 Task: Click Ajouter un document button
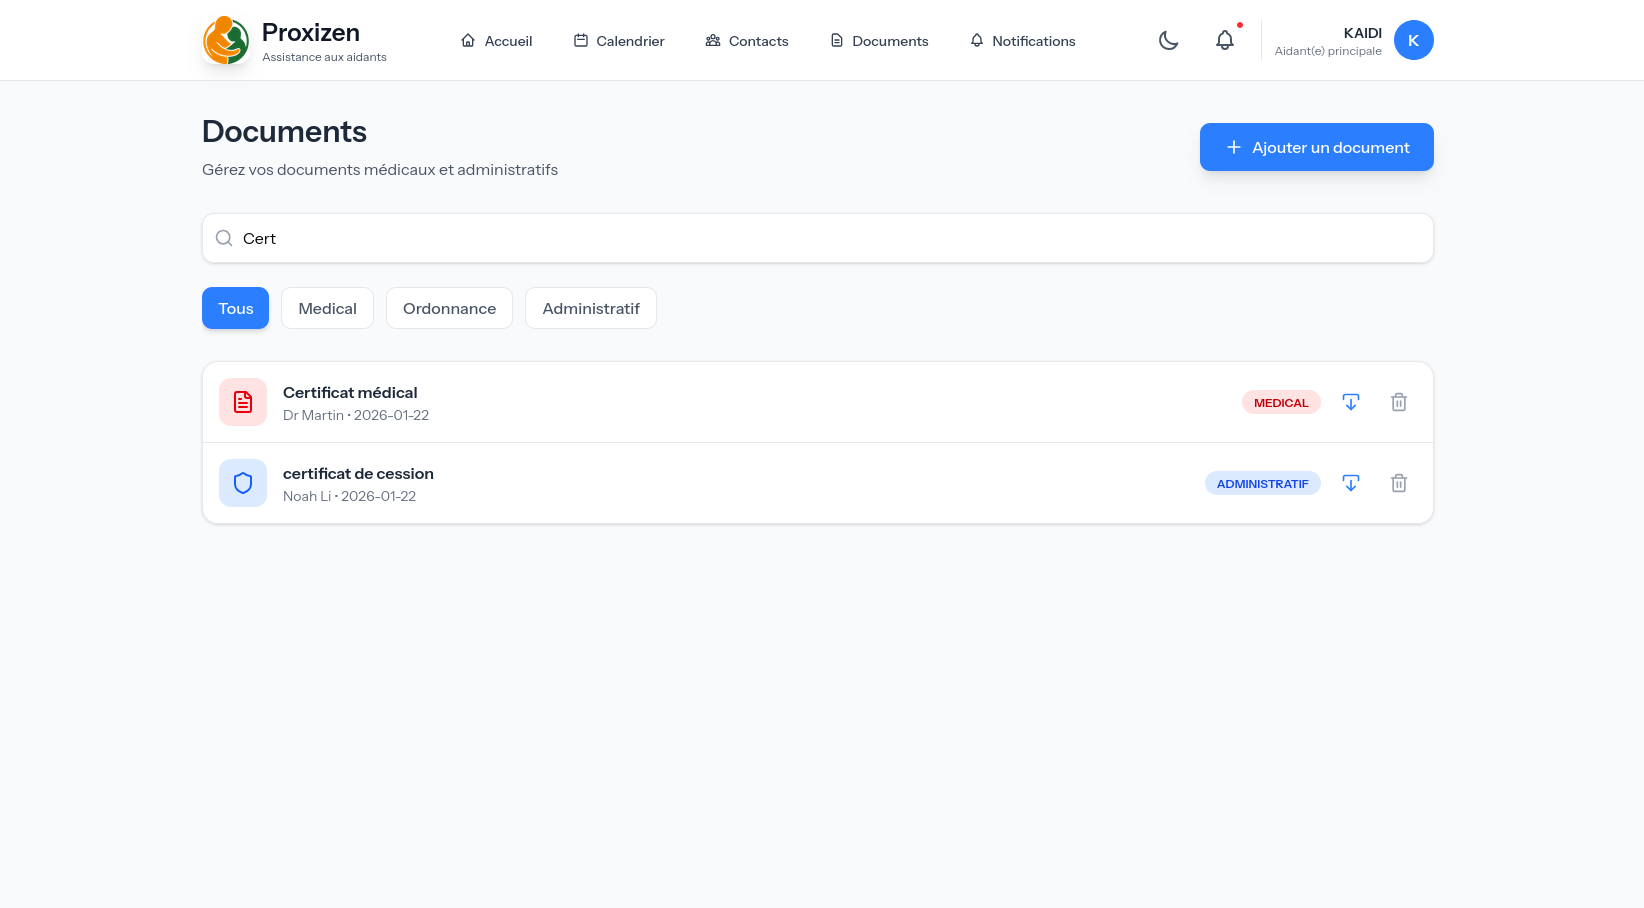coord(1316,147)
